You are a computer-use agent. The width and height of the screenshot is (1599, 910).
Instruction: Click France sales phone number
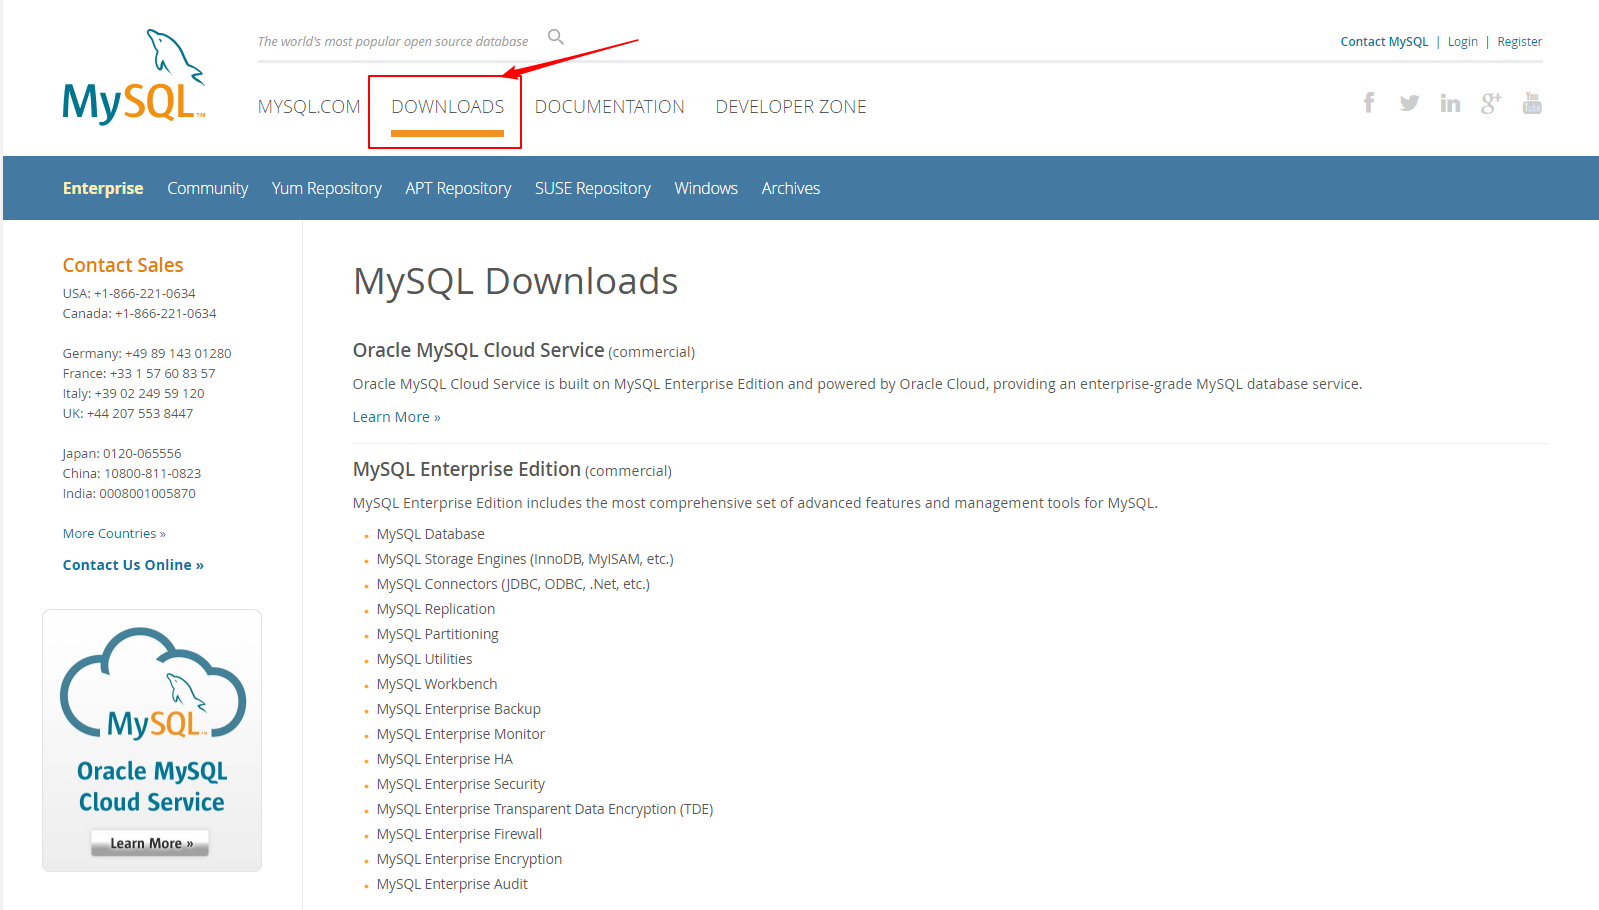[x=163, y=374]
